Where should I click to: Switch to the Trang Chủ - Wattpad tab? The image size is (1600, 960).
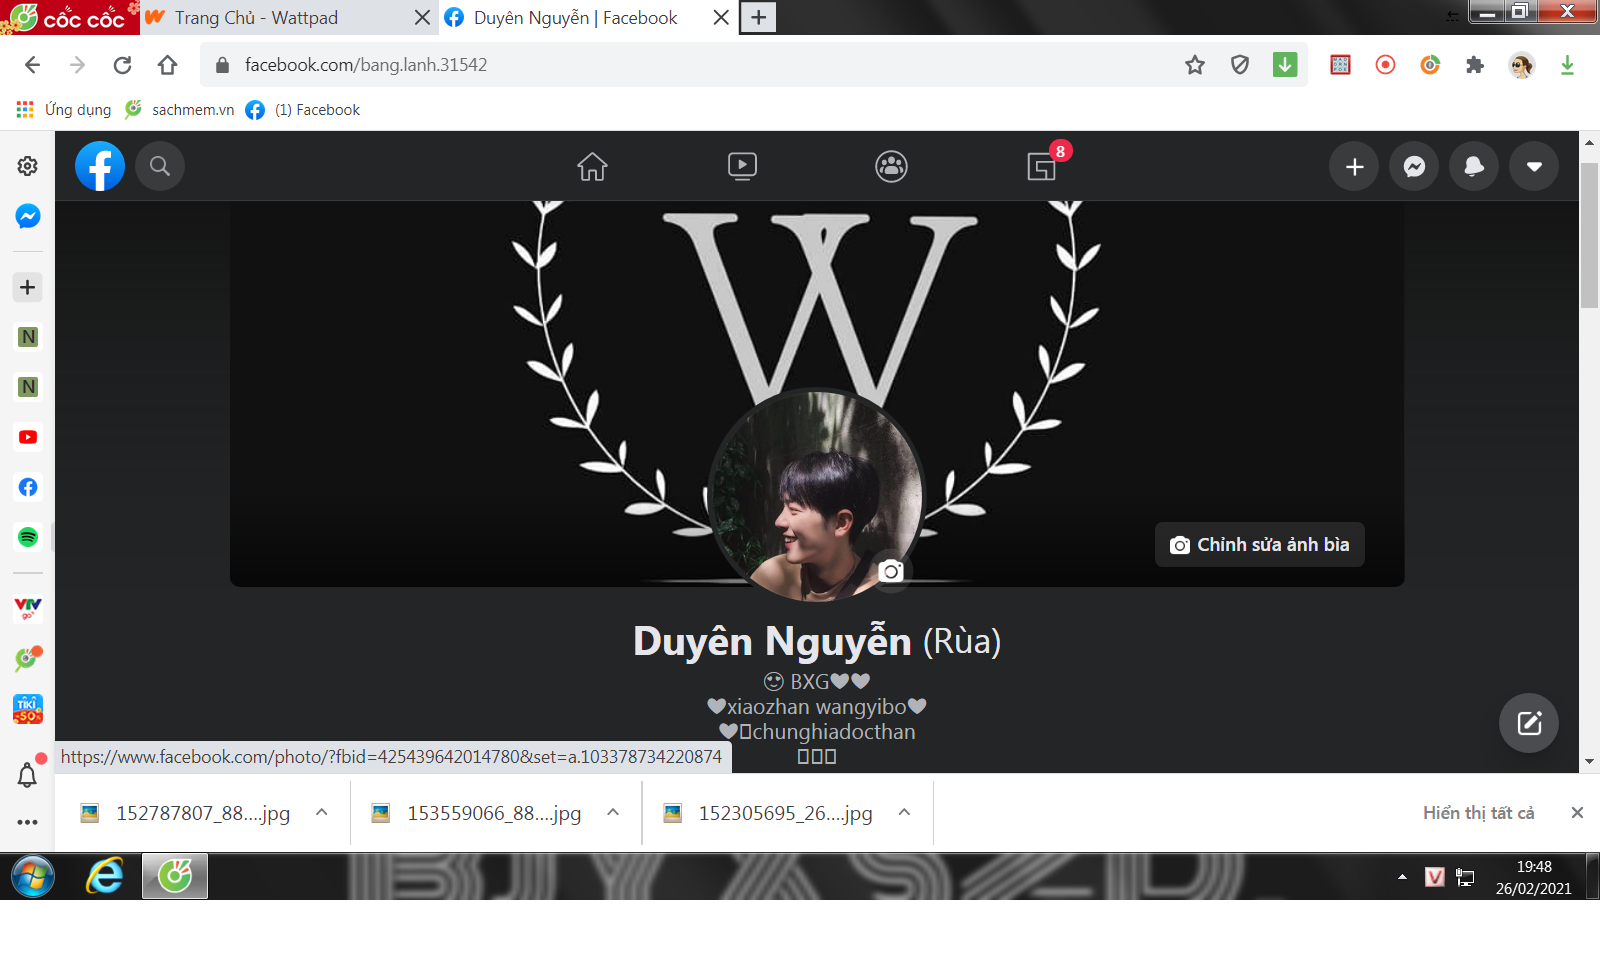click(x=257, y=18)
